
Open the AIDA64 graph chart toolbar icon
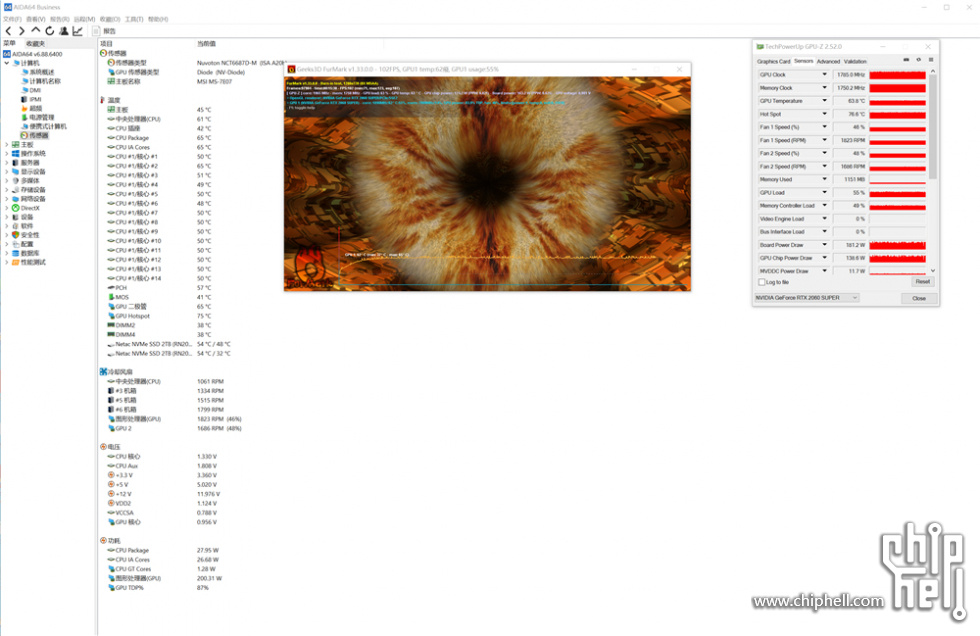click(78, 31)
